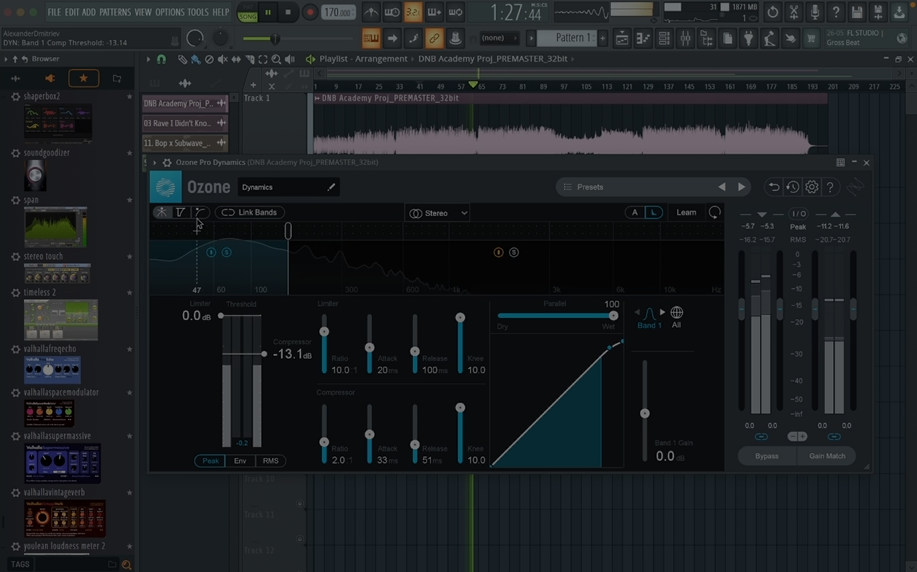Select Env detection mode
This screenshot has height=572, width=917.
coord(240,461)
